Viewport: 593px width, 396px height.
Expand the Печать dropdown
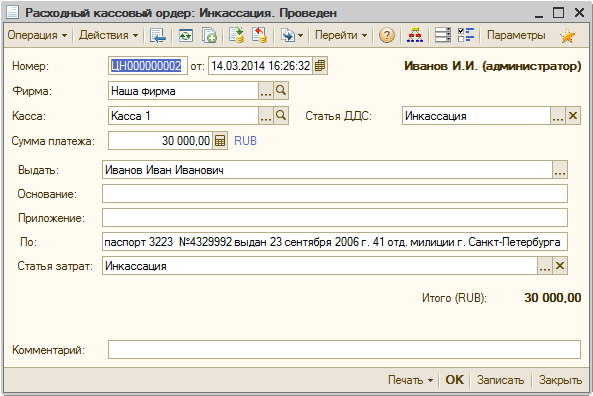pos(410,380)
